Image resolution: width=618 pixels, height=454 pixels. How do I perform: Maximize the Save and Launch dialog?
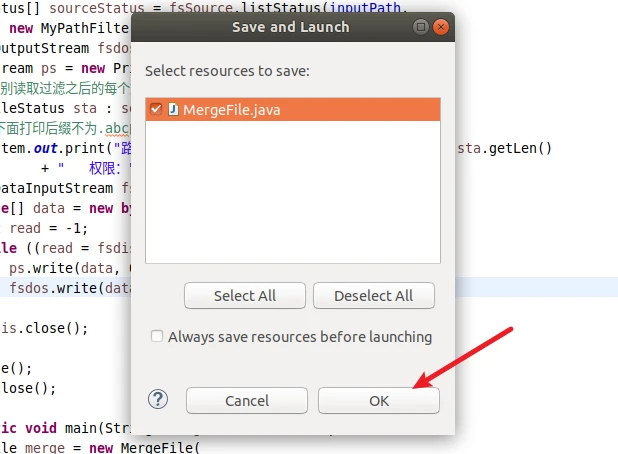click(x=421, y=27)
